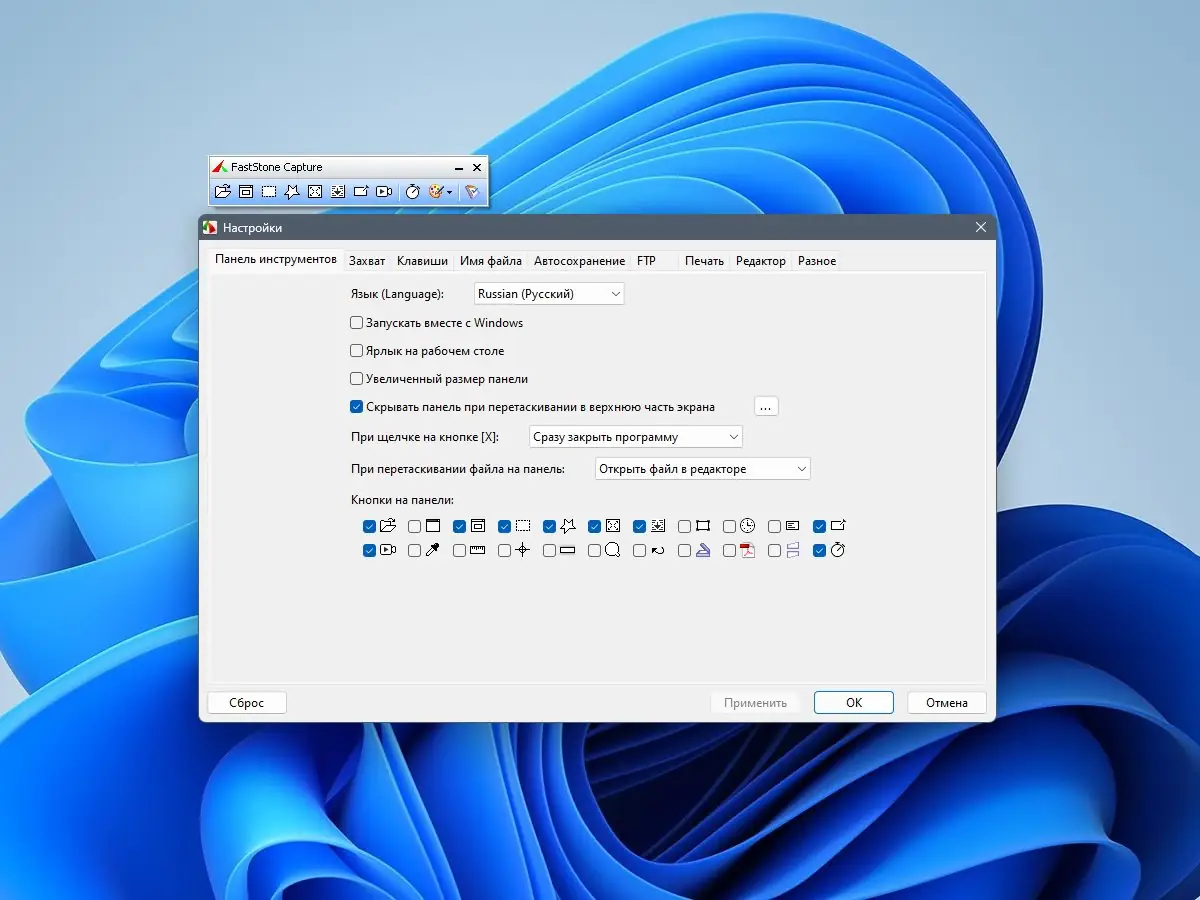Viewport: 1200px width, 900px height.
Task: Enable the horizontal bar icon button checkbox
Action: tap(549, 550)
